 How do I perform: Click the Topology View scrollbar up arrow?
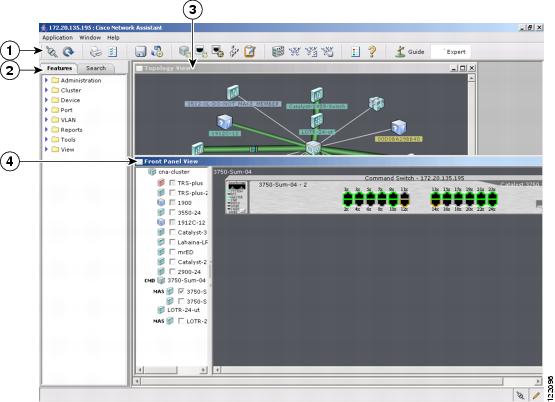point(471,78)
